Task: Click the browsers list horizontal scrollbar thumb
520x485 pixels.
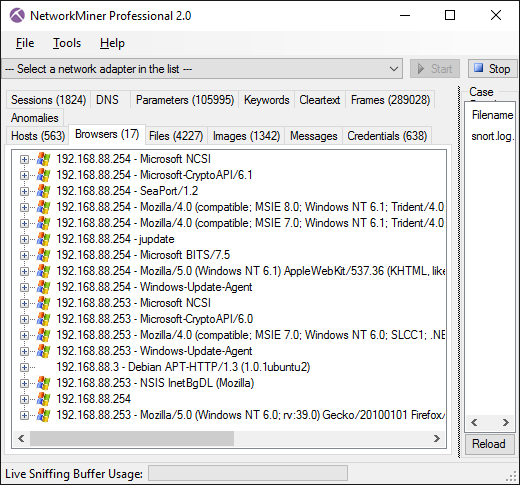Action: click(132, 438)
